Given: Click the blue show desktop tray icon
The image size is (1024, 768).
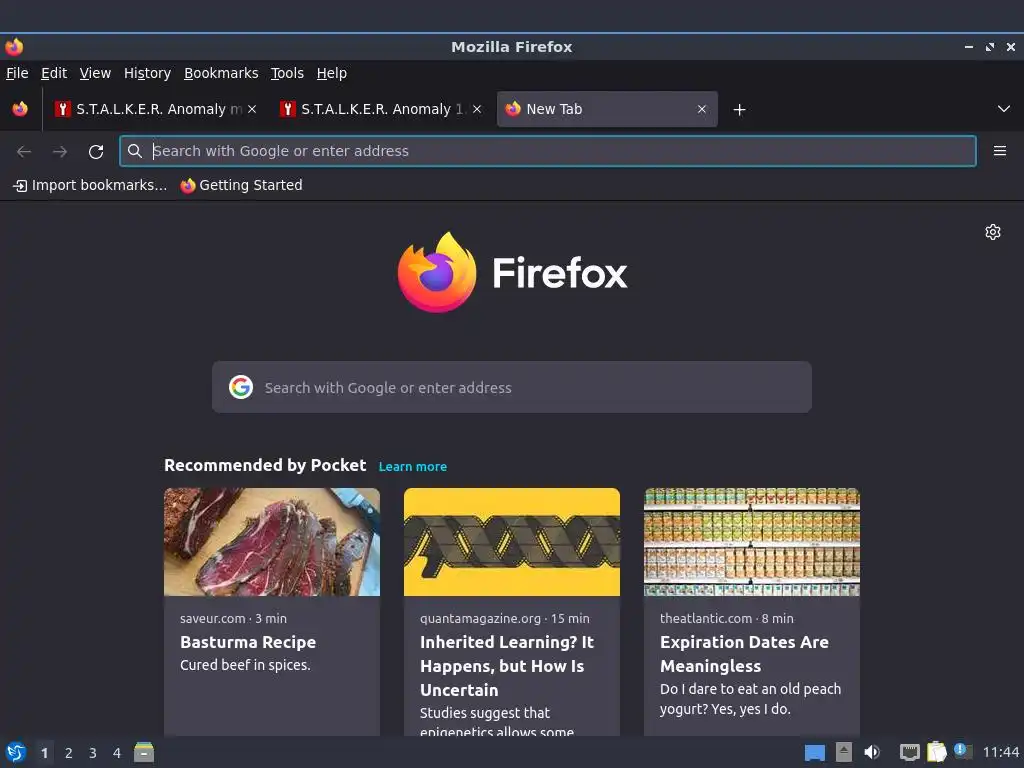Looking at the screenshot, I should (x=814, y=753).
